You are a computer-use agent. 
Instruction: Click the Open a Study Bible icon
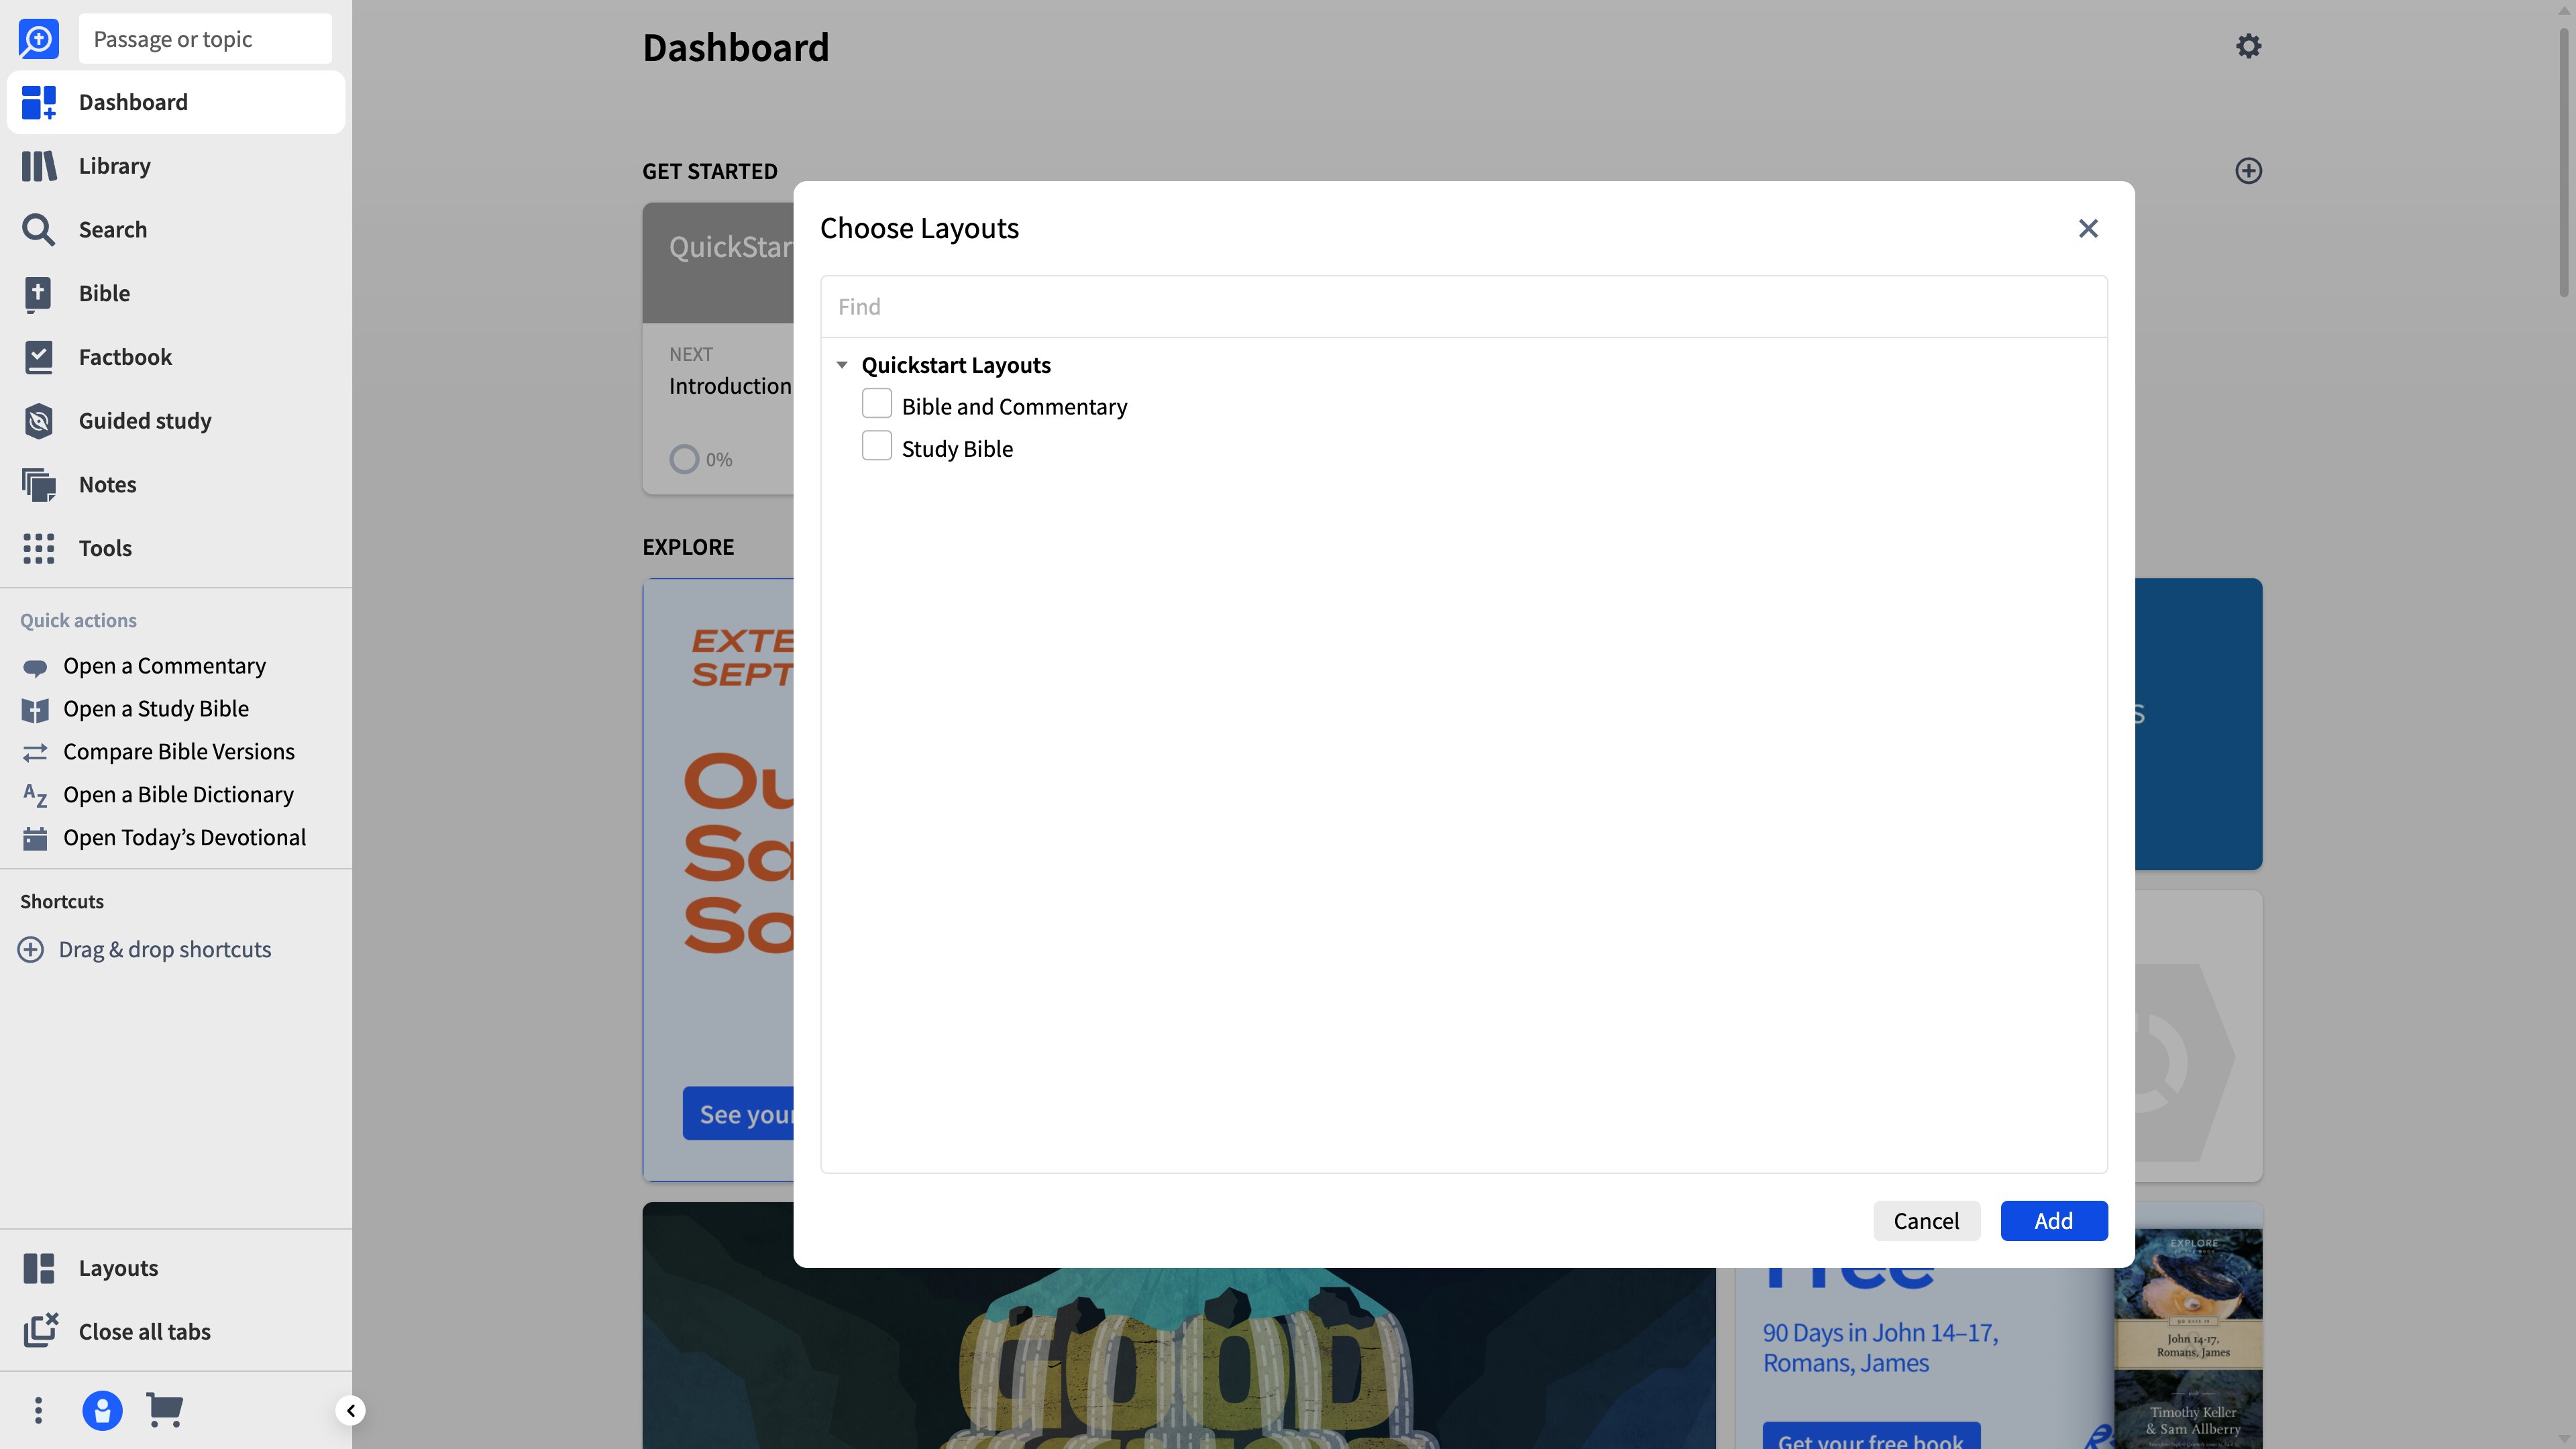35,710
